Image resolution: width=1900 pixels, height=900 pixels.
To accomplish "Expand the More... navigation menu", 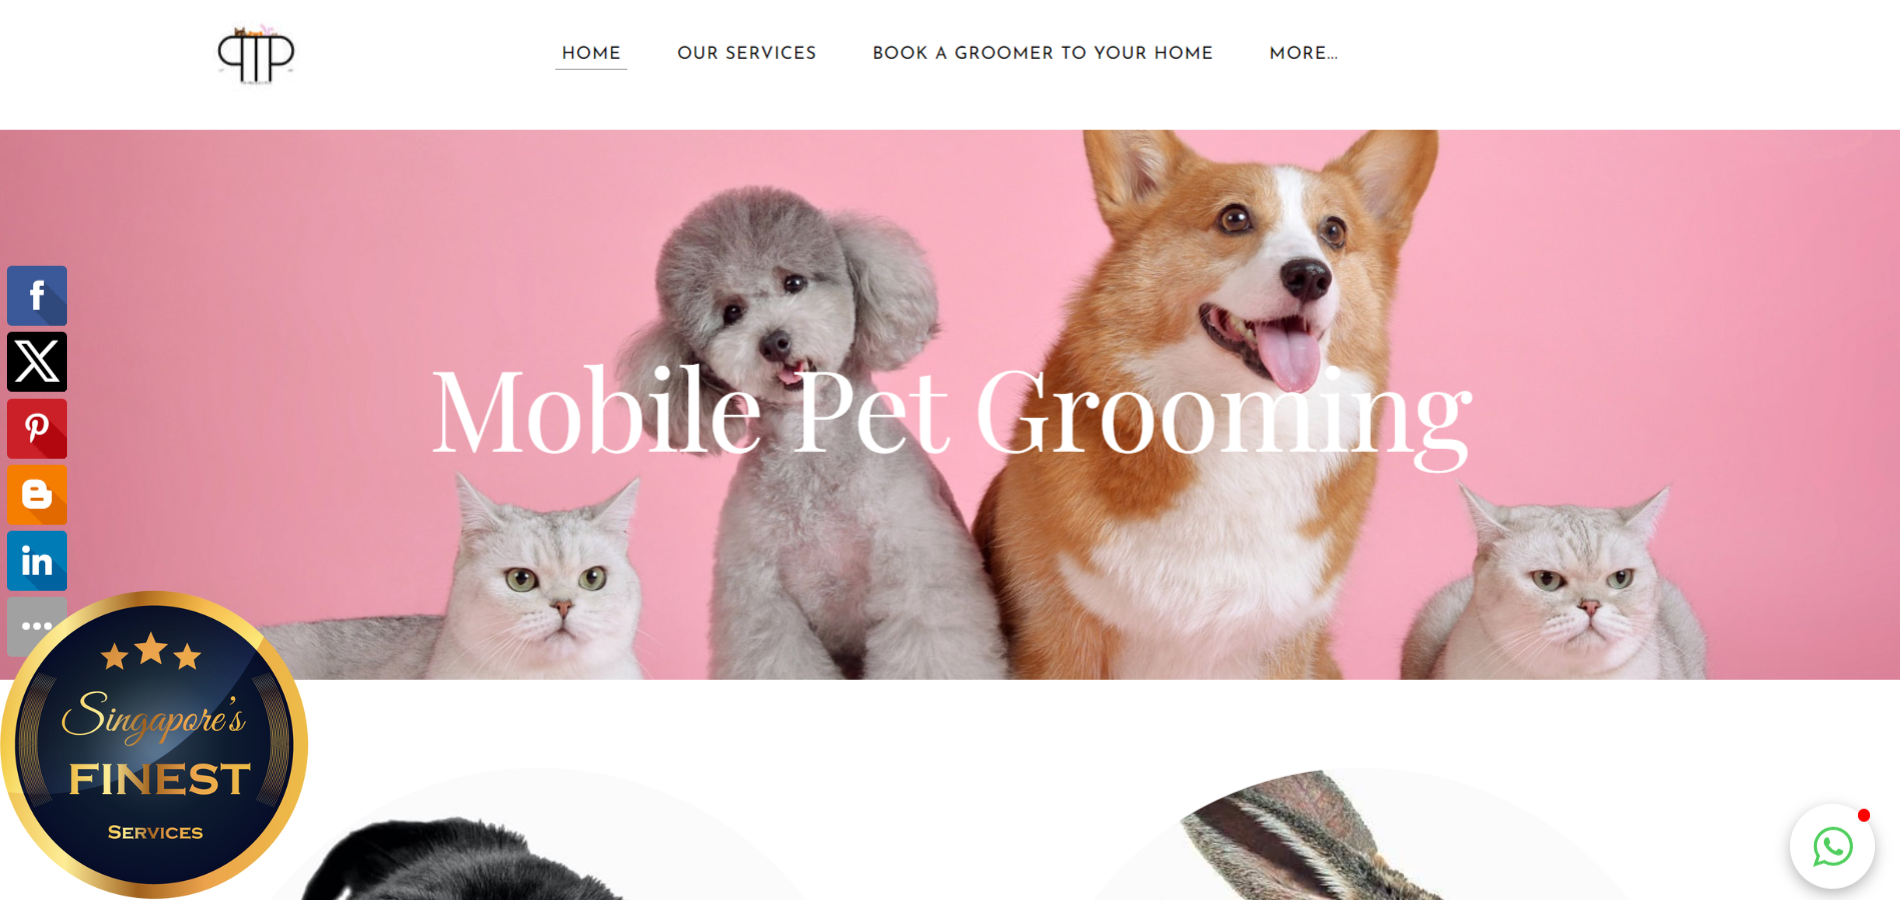I will pyautogui.click(x=1303, y=53).
